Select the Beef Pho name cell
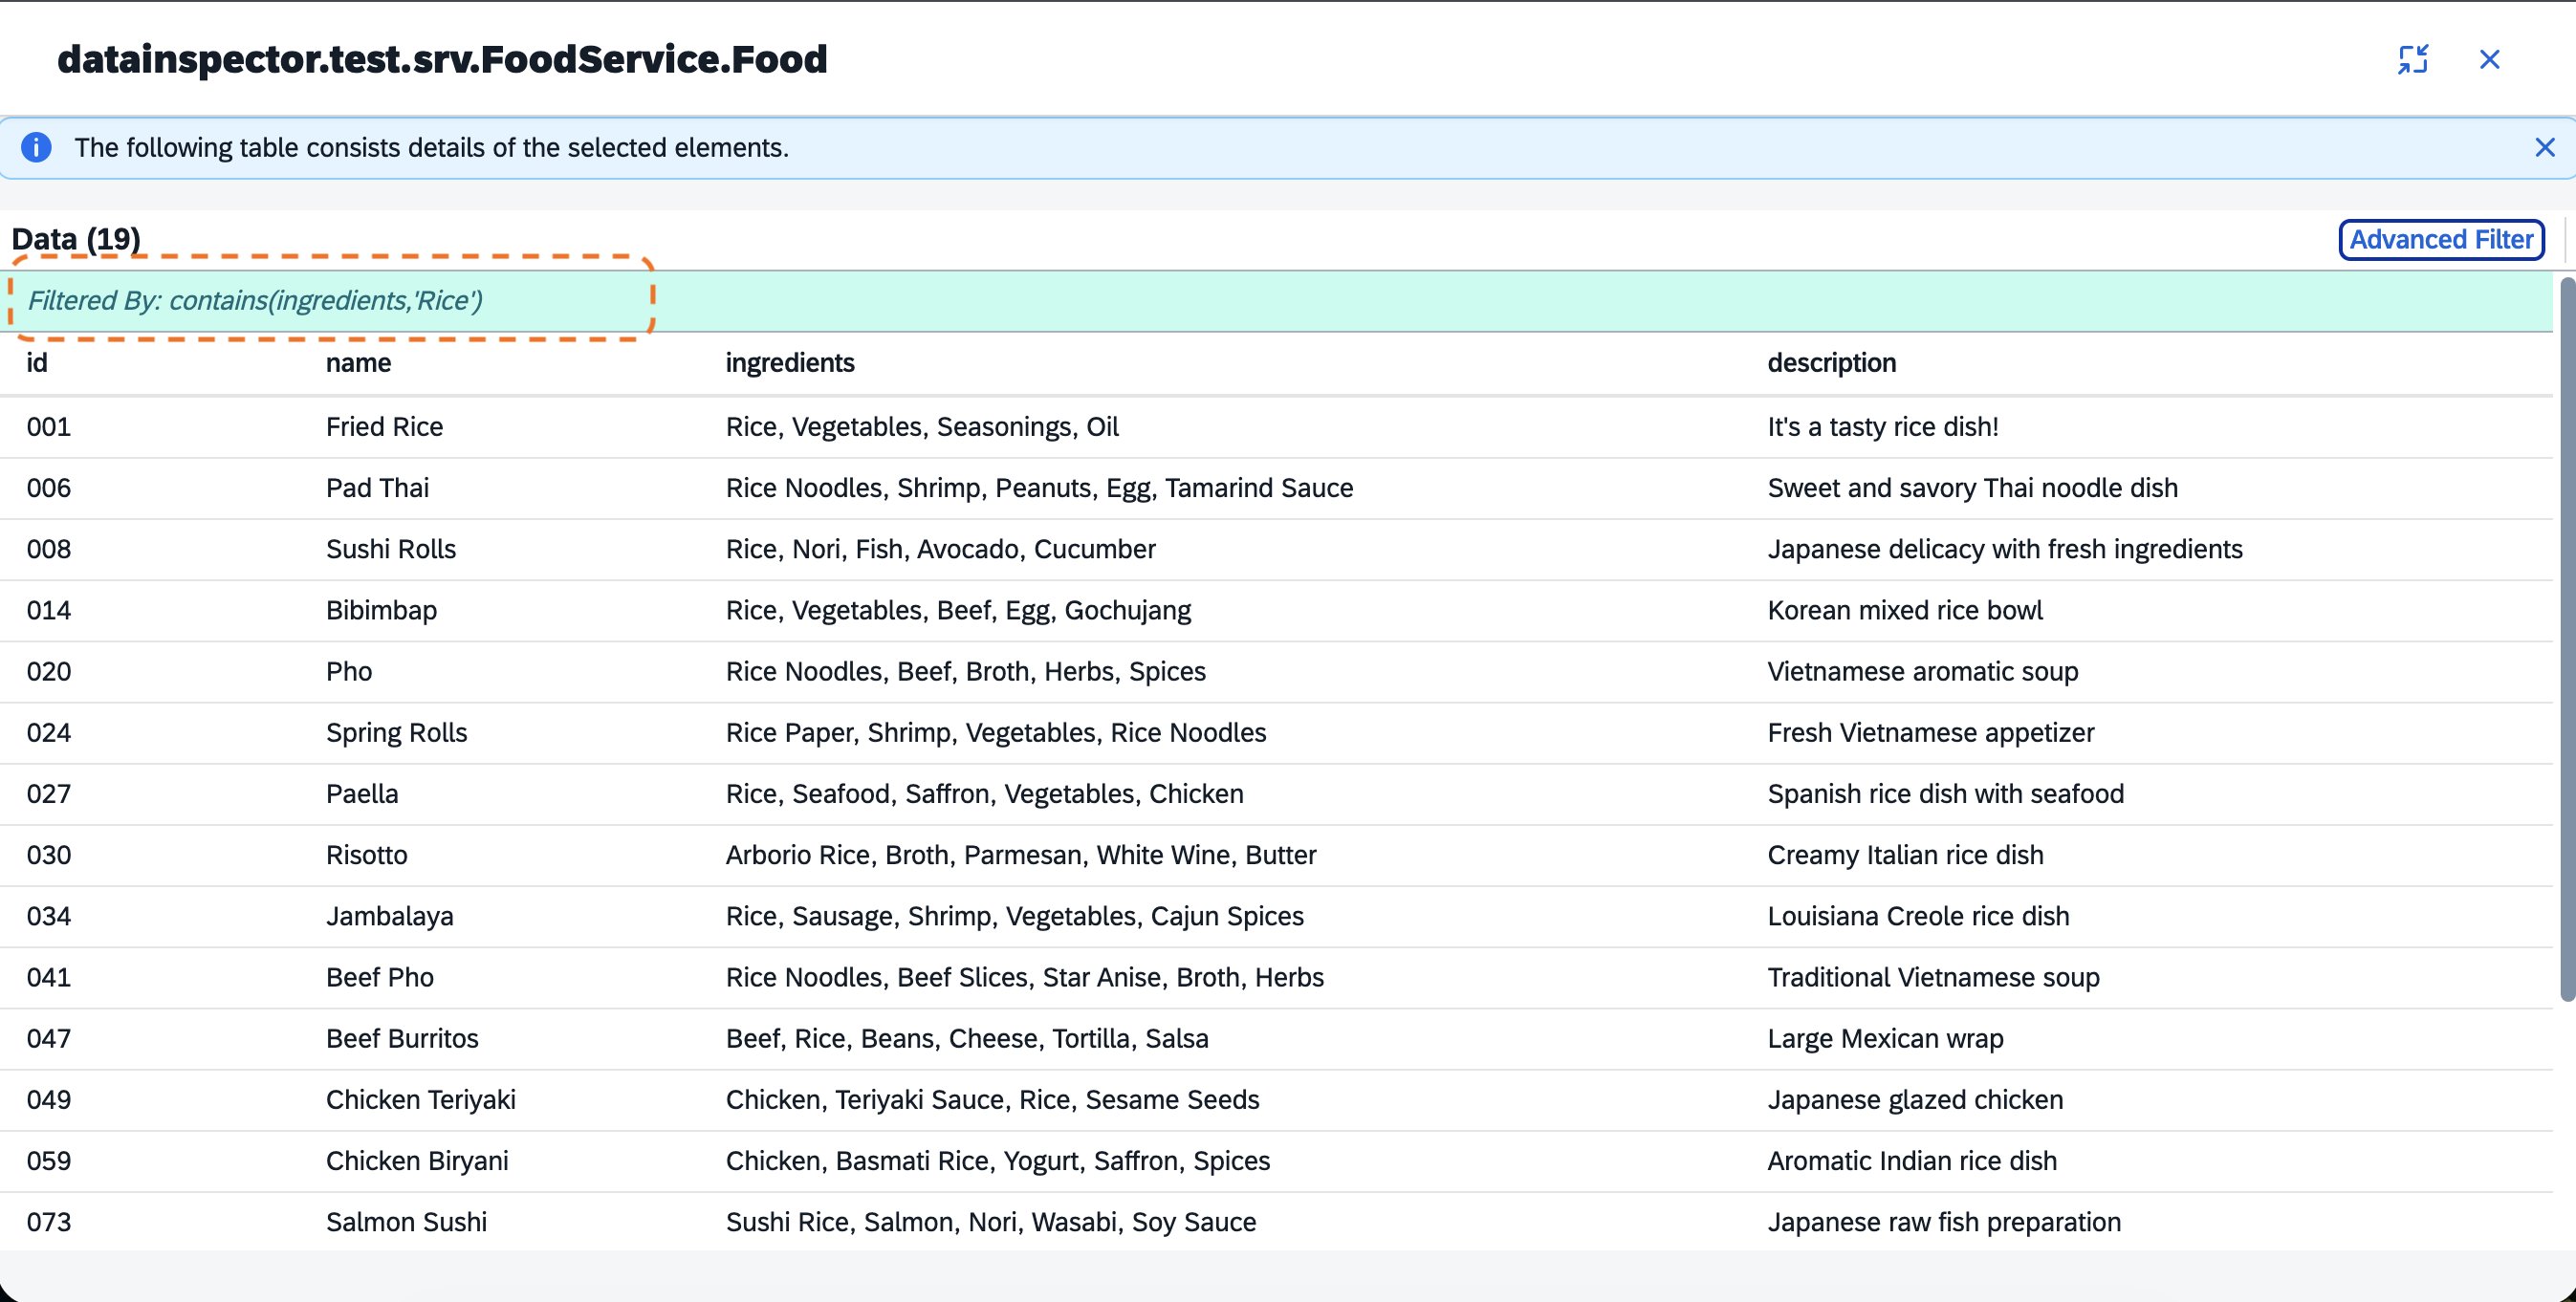The image size is (2576, 1302). point(379,977)
